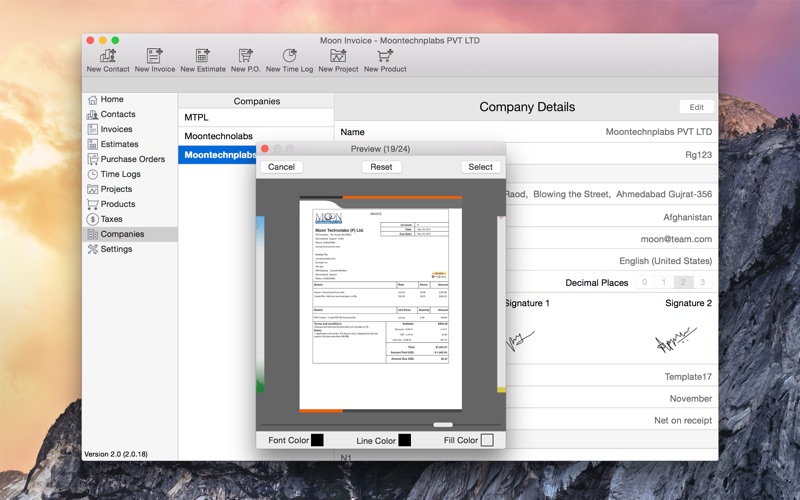Open the Fill Color swatch
Viewport: 800px width, 500px height.
pos(487,440)
